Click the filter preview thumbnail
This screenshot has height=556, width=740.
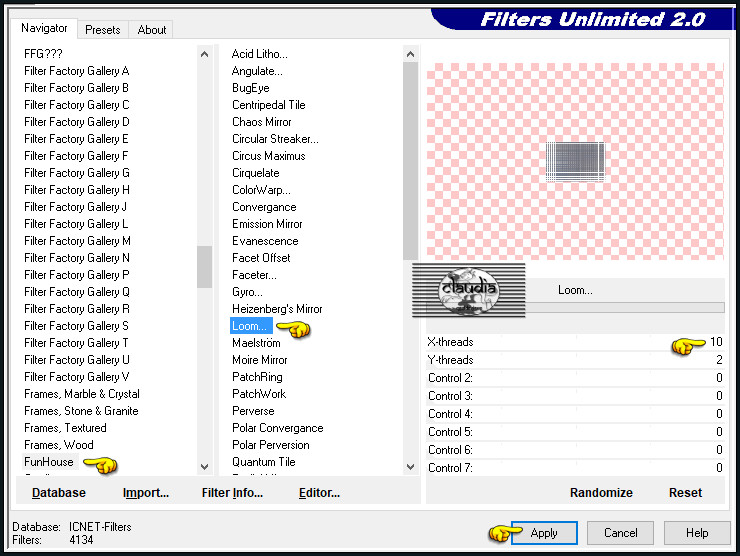(575, 162)
